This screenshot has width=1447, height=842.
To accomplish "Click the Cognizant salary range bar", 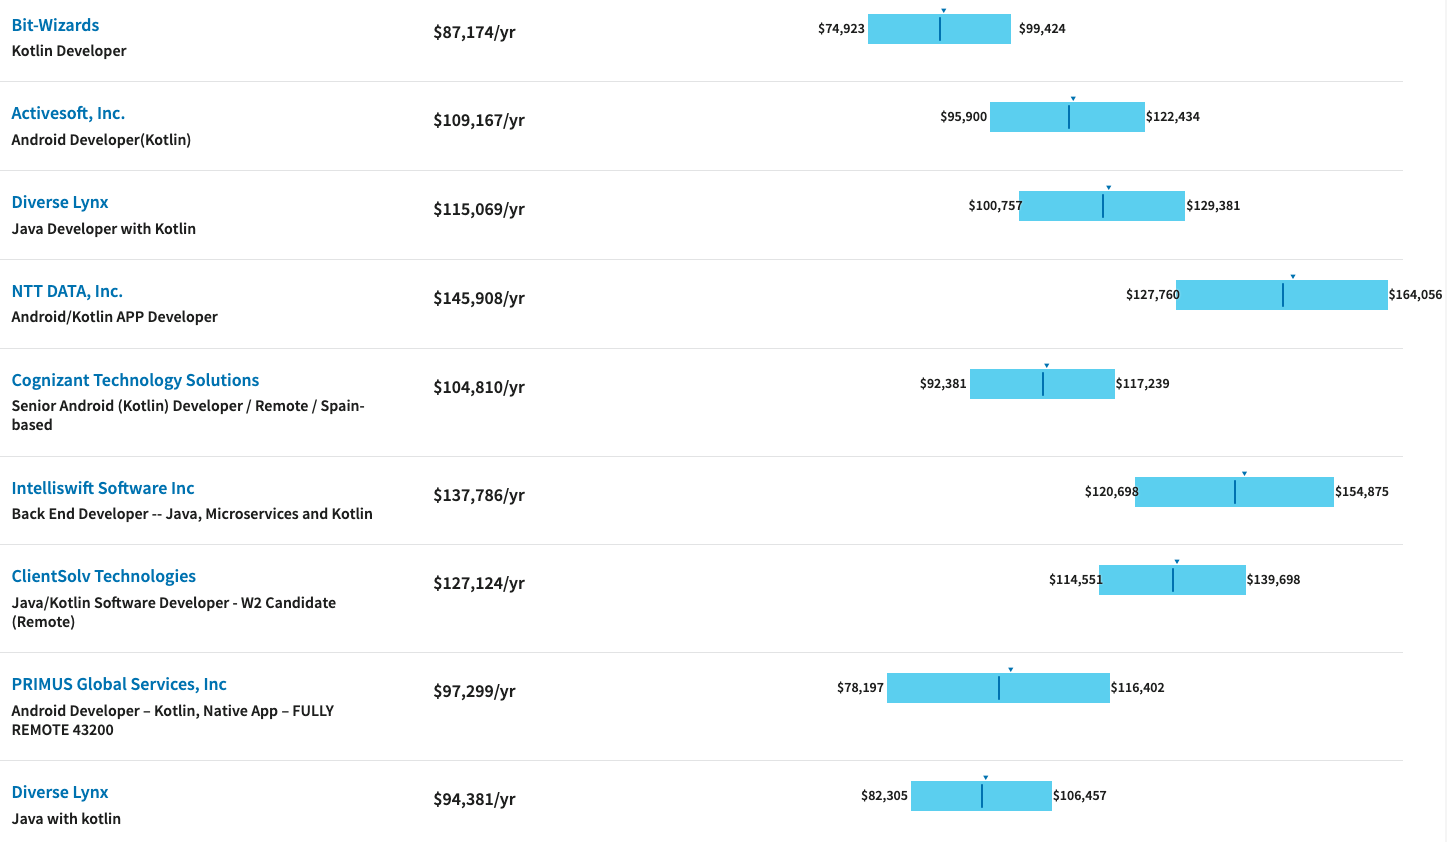I will (1042, 384).
